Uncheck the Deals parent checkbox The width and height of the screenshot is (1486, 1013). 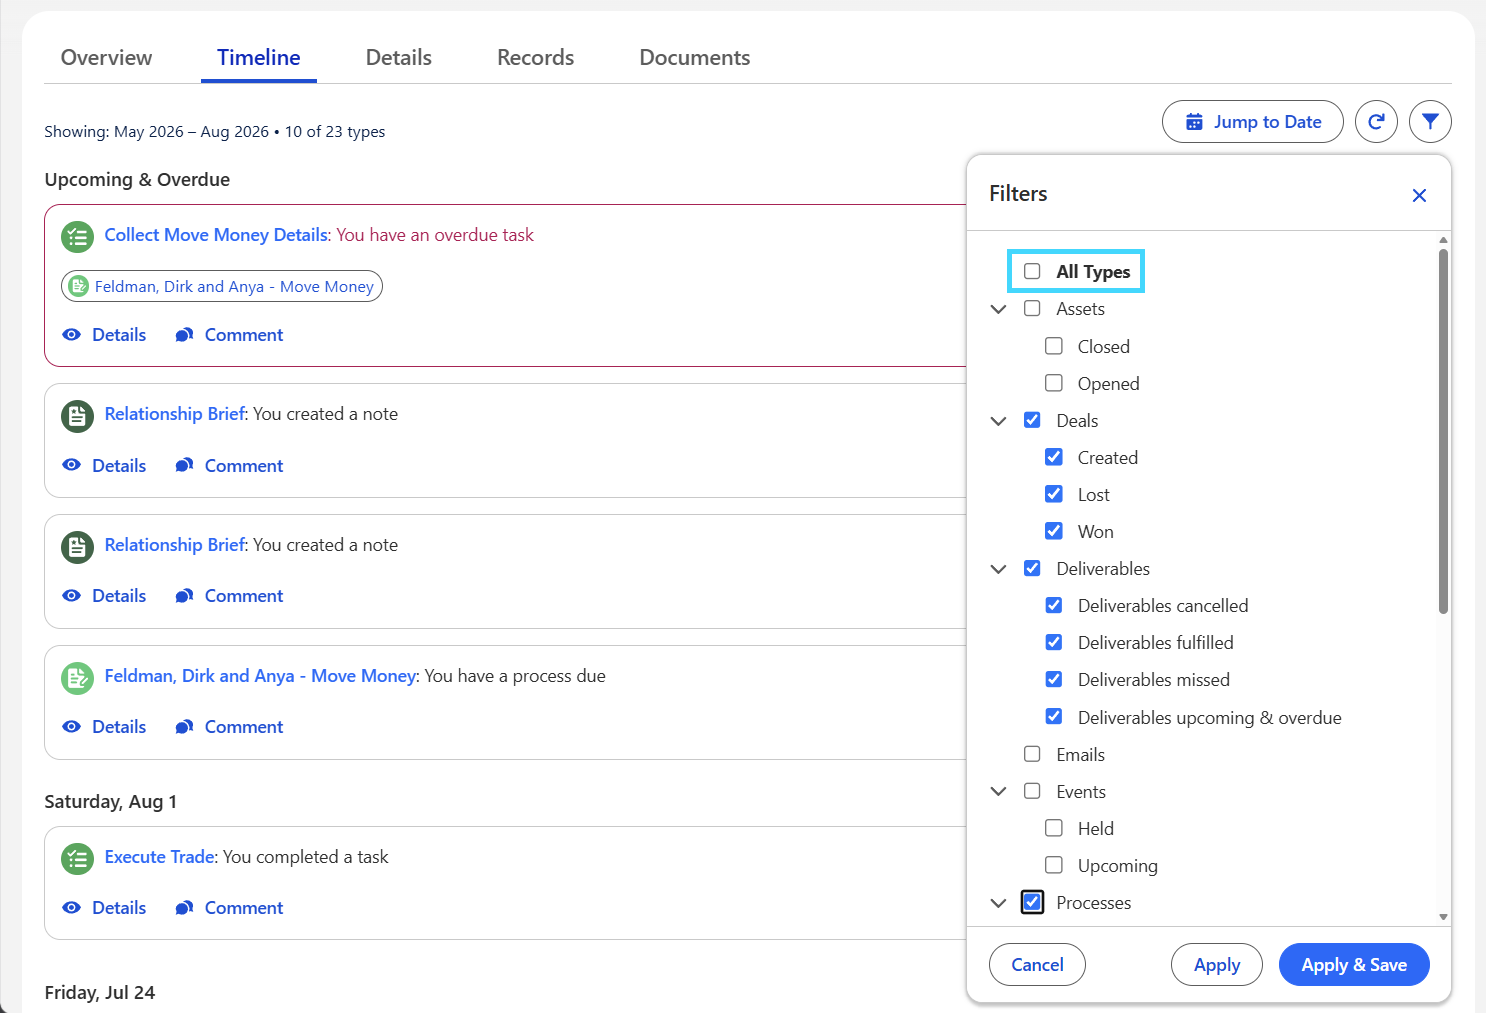tap(1032, 420)
